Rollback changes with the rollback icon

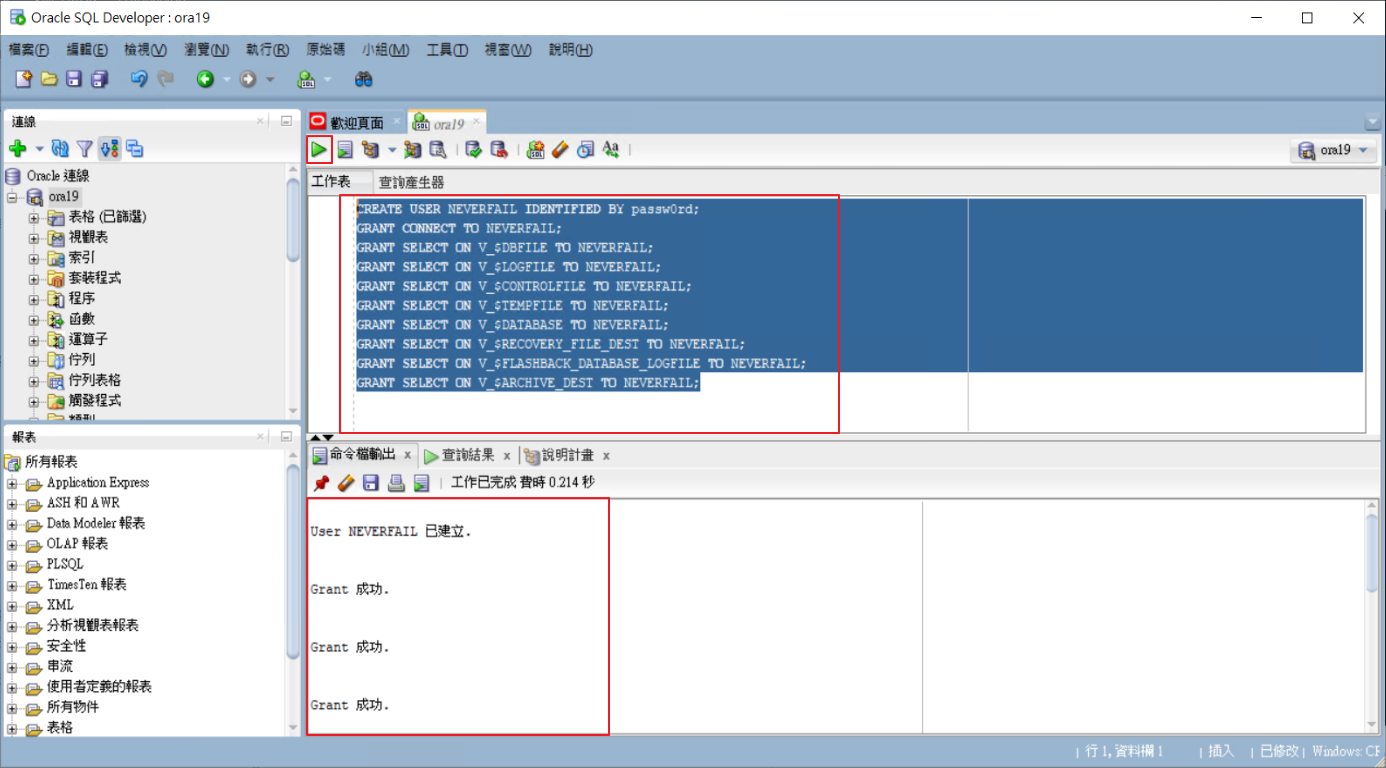[499, 150]
